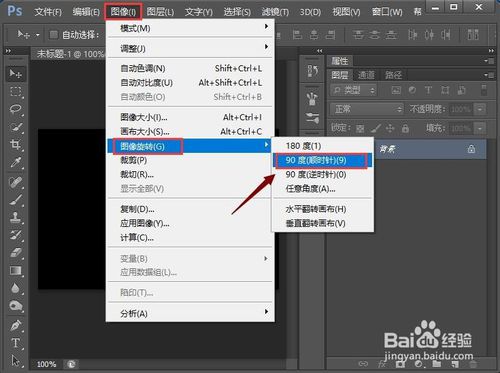Toggle the 自动选择 checkbox

53,34
